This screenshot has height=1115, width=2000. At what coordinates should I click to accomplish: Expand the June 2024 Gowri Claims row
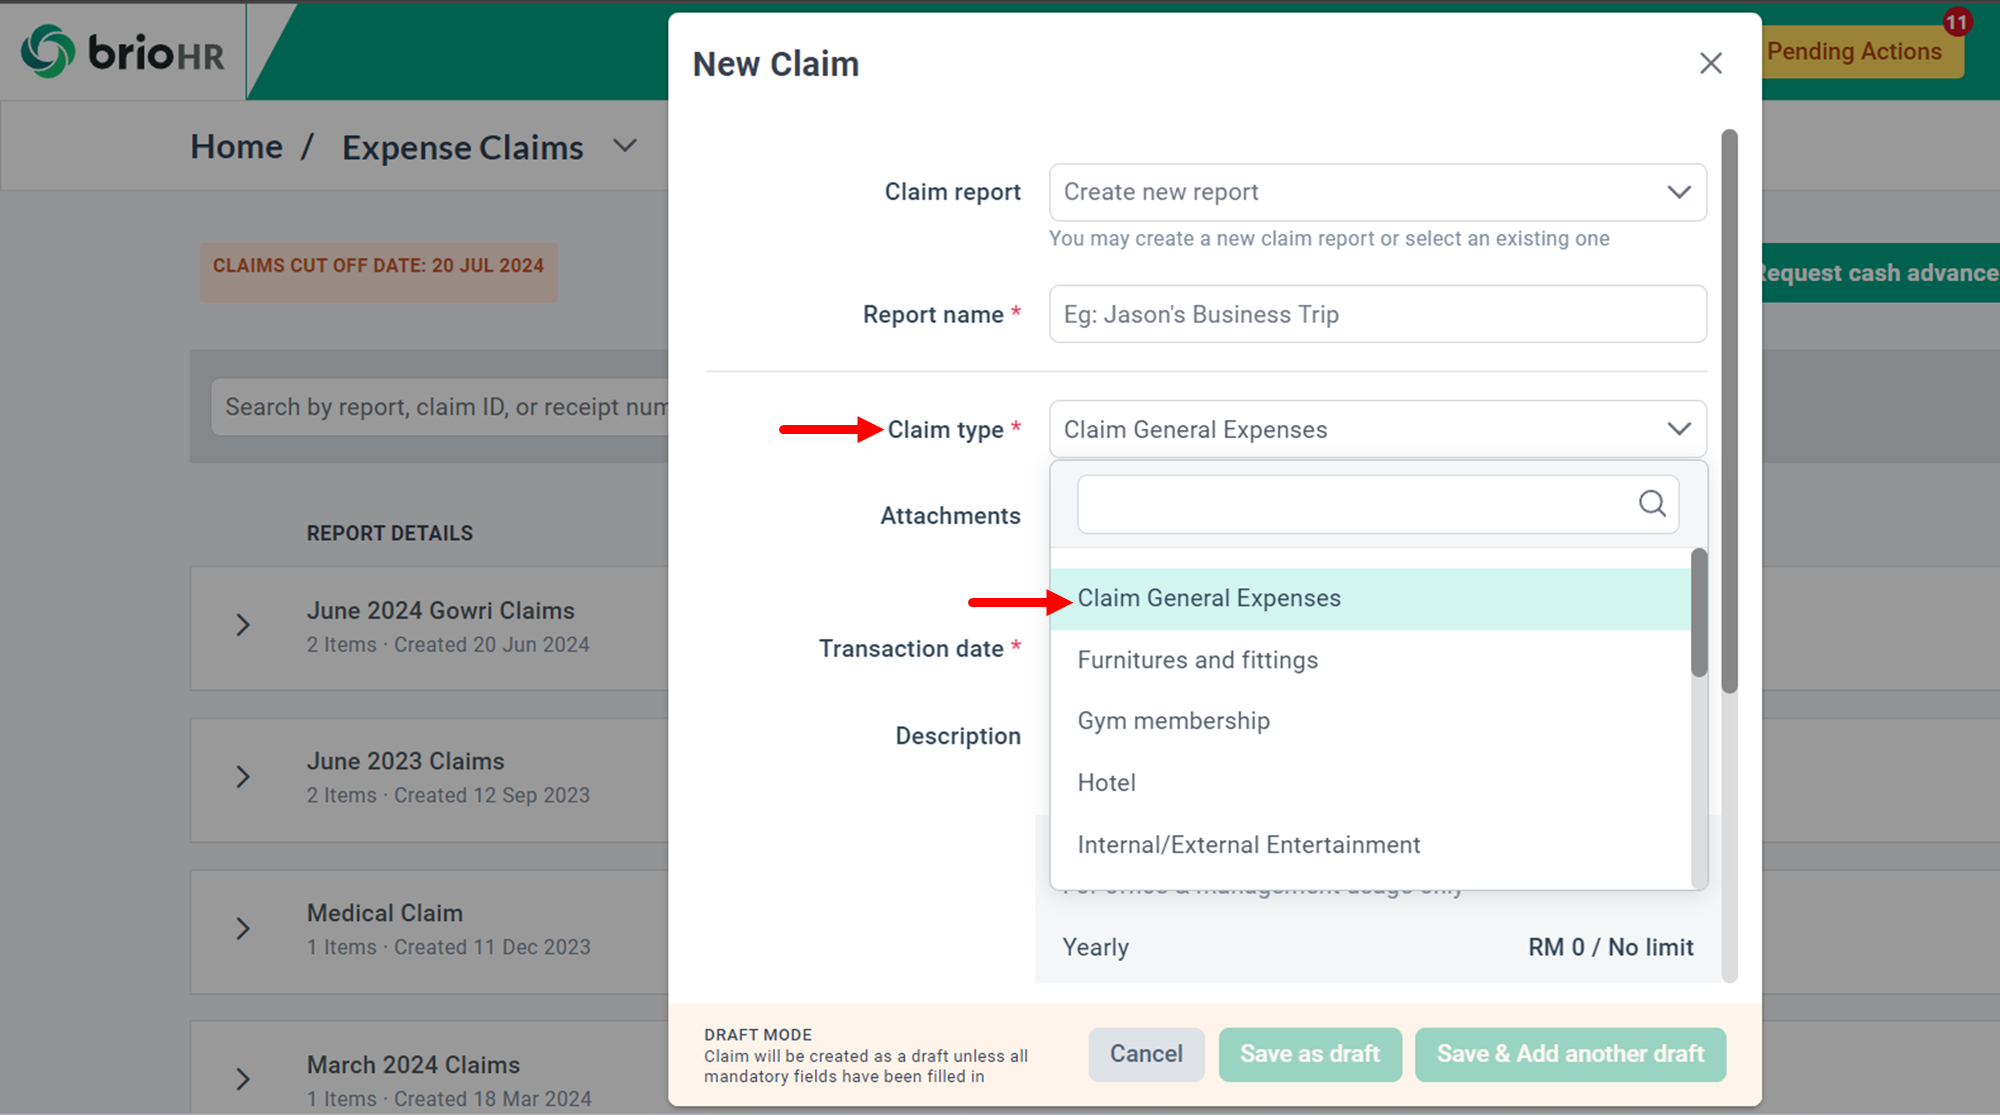(x=243, y=626)
